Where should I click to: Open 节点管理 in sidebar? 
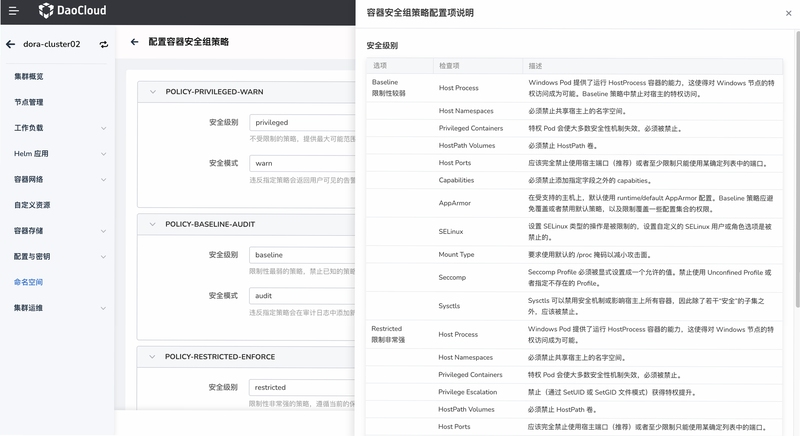pos(29,102)
